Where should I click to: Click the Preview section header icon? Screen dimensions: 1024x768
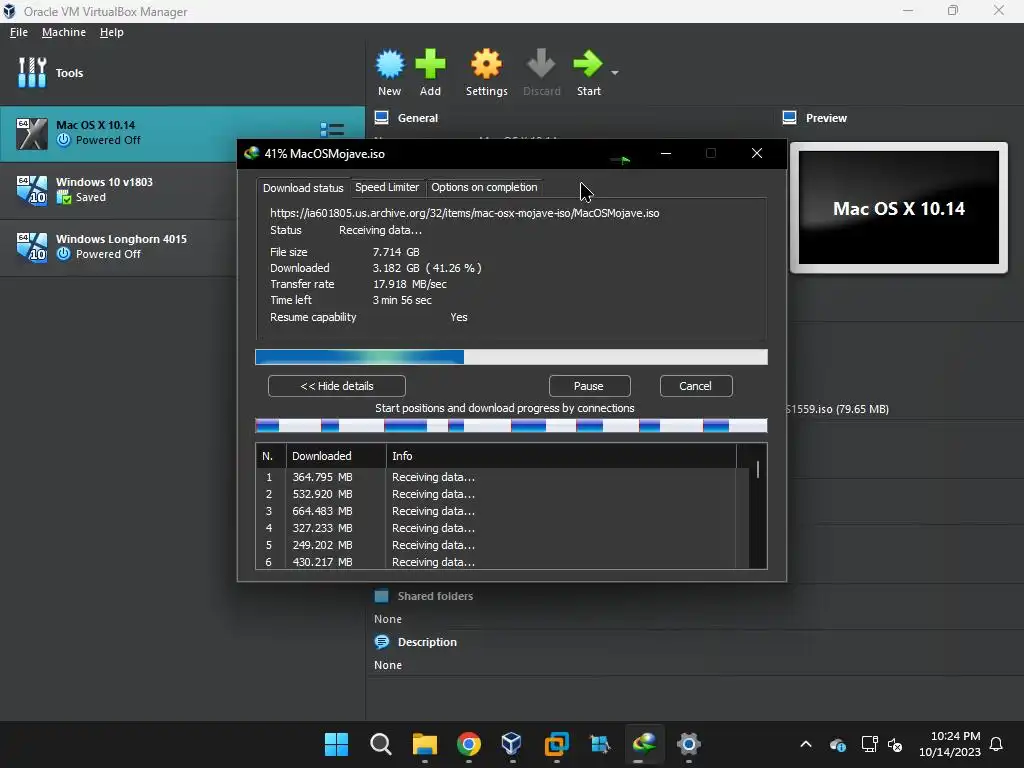tap(790, 118)
